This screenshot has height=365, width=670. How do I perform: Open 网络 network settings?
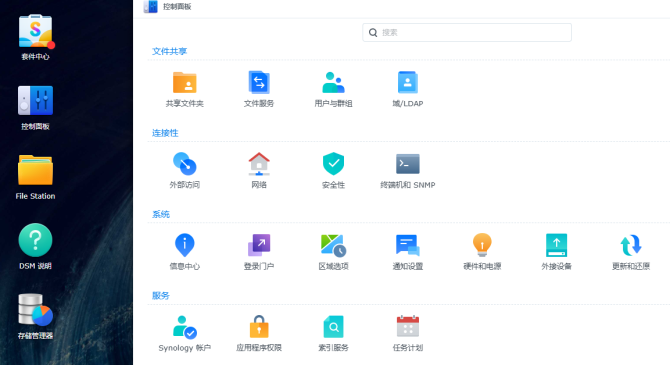(x=259, y=164)
